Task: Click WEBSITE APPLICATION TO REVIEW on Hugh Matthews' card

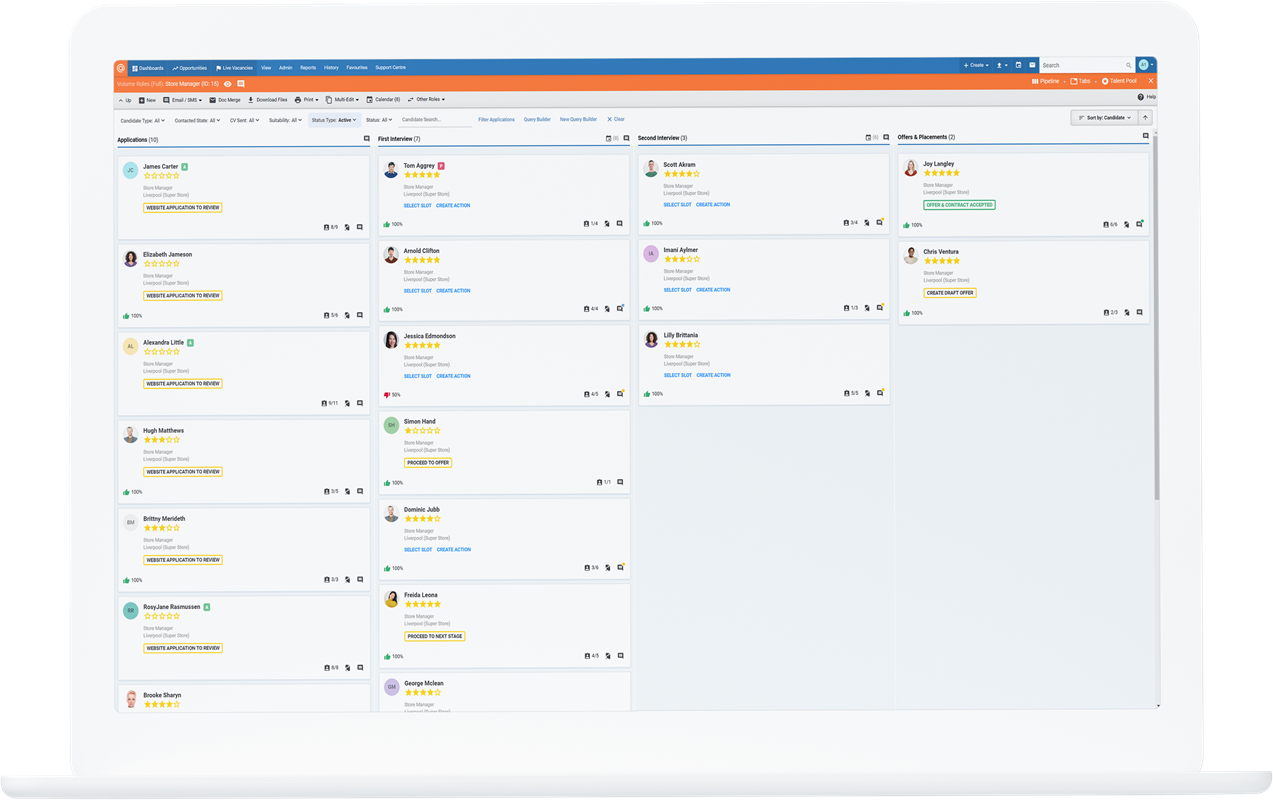Action: pyautogui.click(x=183, y=471)
